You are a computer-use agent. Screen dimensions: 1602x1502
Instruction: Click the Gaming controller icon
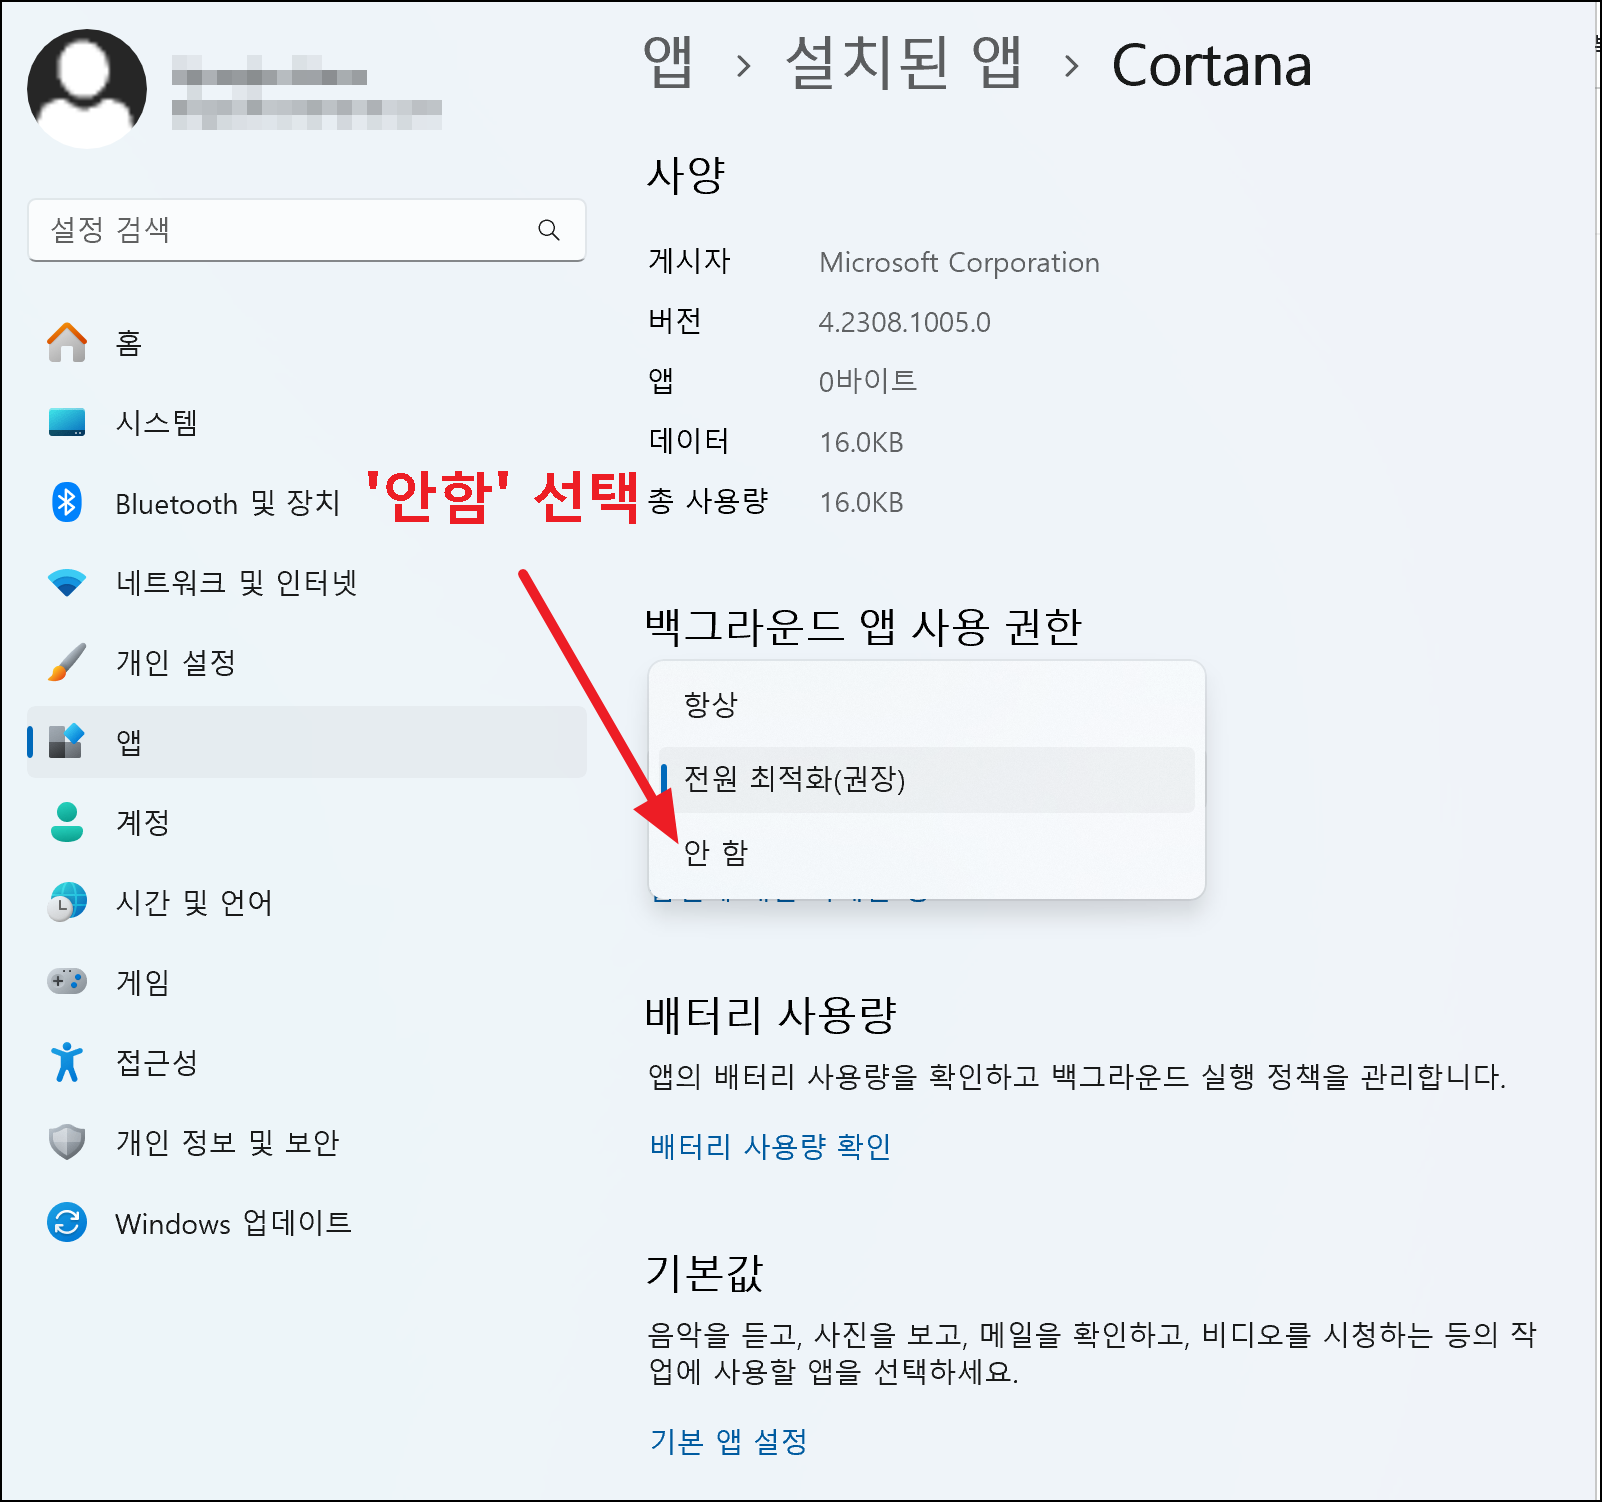click(67, 981)
